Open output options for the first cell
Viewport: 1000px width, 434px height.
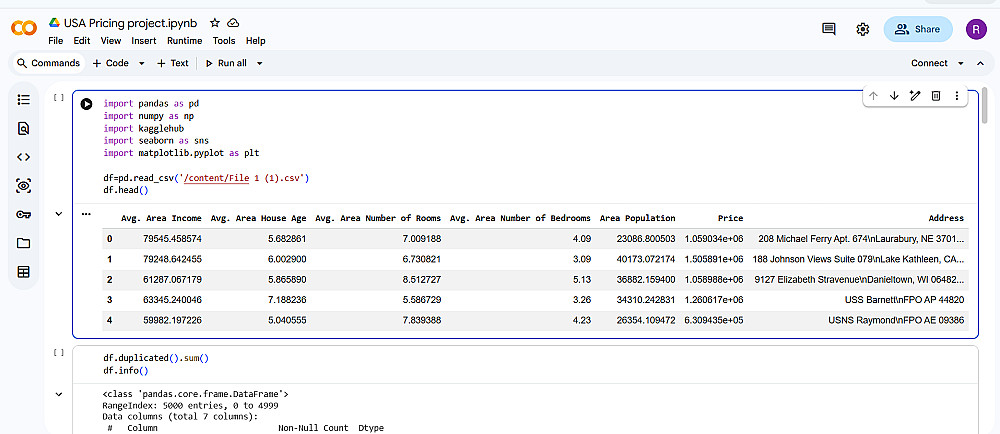86,214
